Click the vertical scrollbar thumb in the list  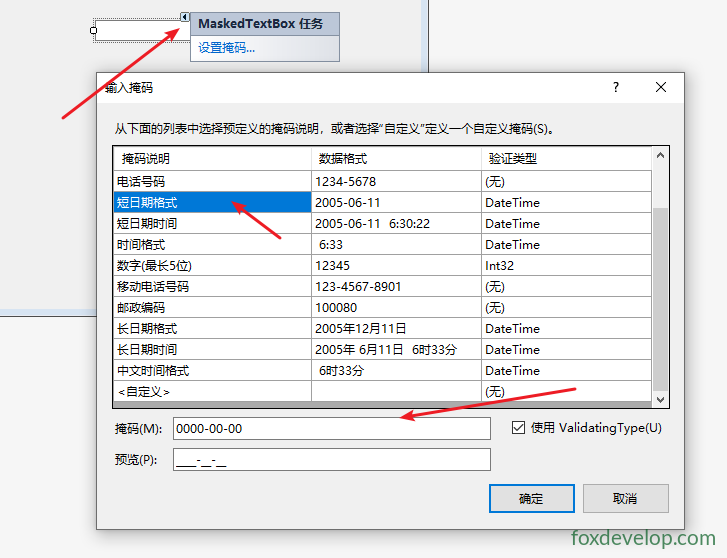click(660, 299)
